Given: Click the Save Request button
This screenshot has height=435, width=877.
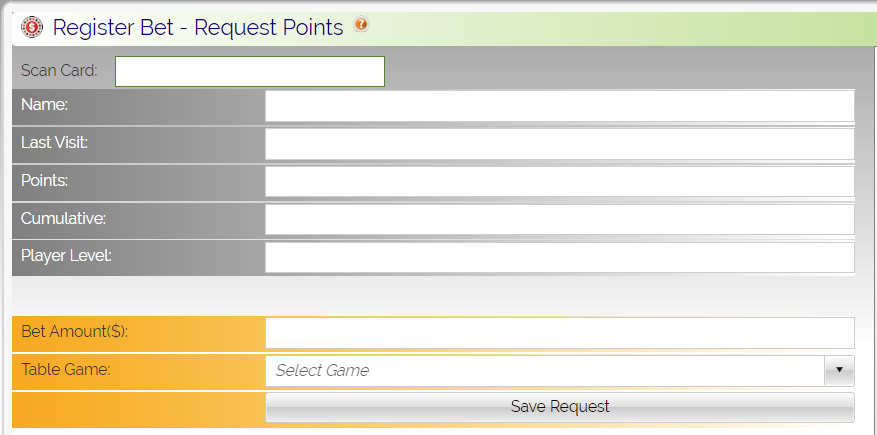Looking at the screenshot, I should (x=559, y=407).
